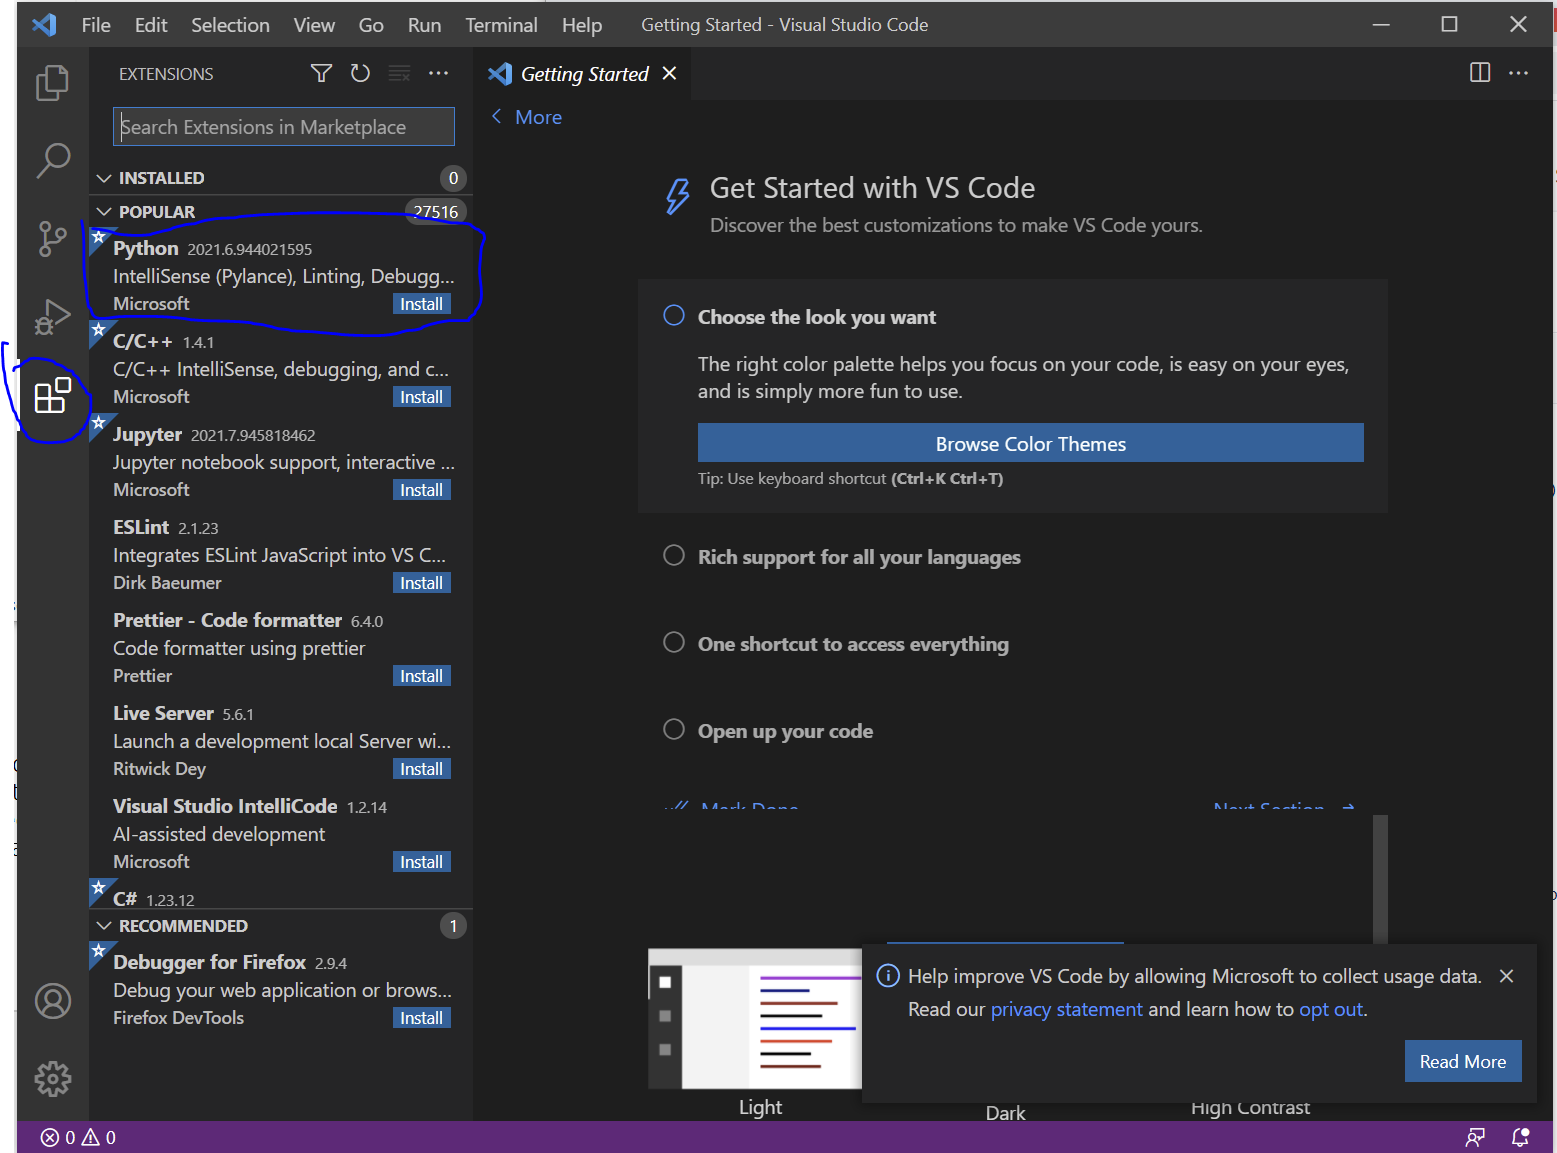Open the notifications bell in status bar
The image size is (1557, 1153).
1521,1137
